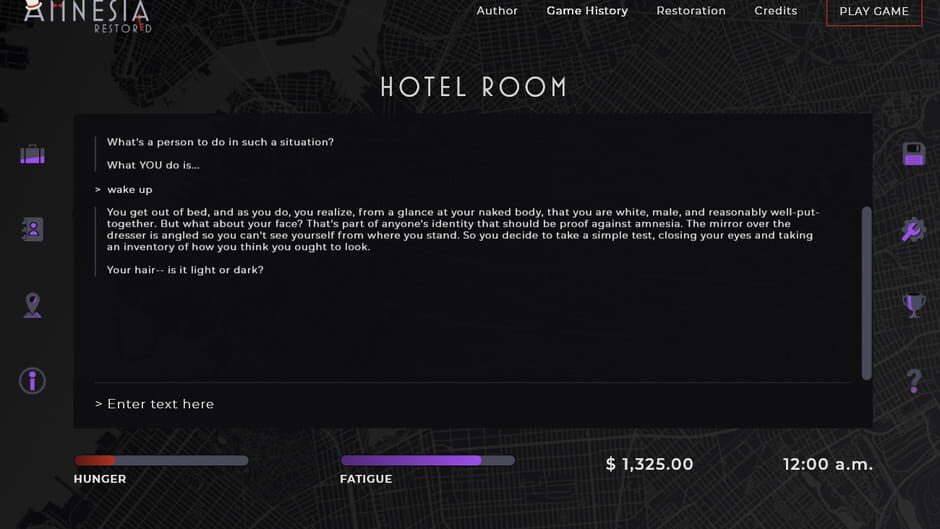Click the purple fatigue meter bar

coord(427,461)
